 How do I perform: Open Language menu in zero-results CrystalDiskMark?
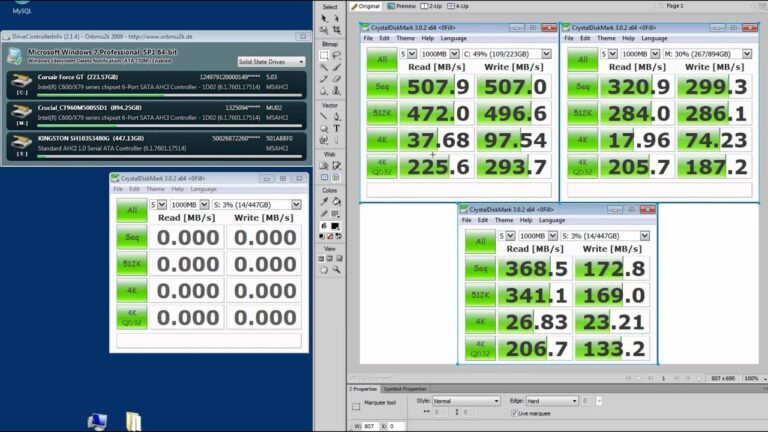point(203,189)
